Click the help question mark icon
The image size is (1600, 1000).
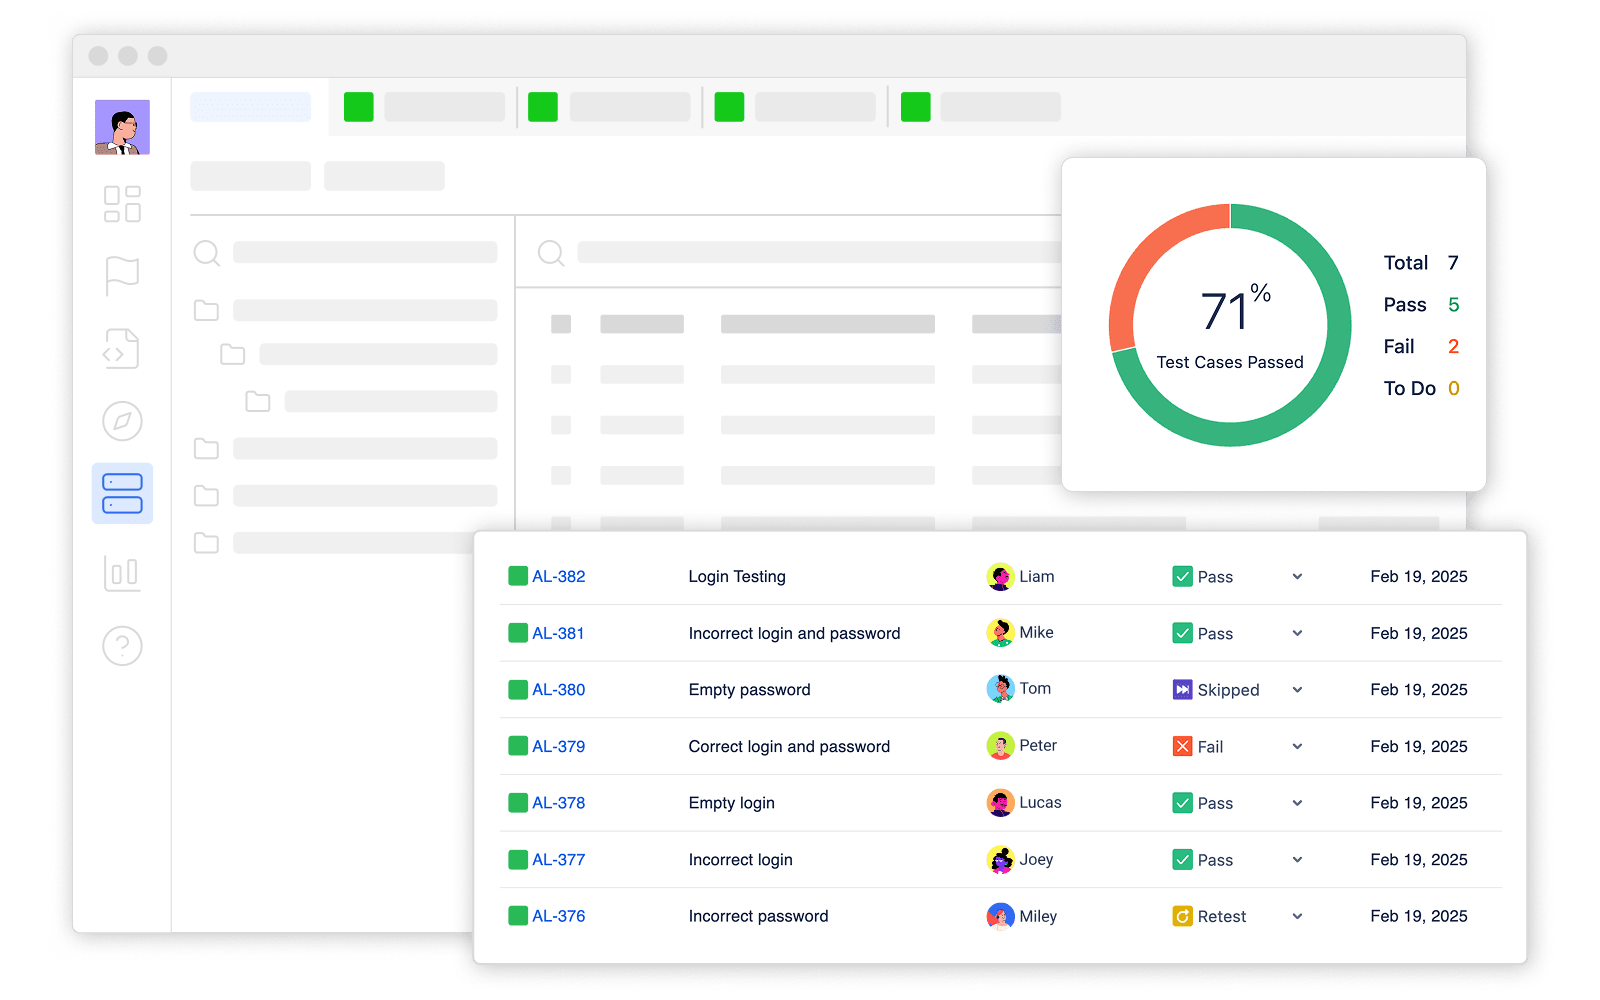pos(122,645)
